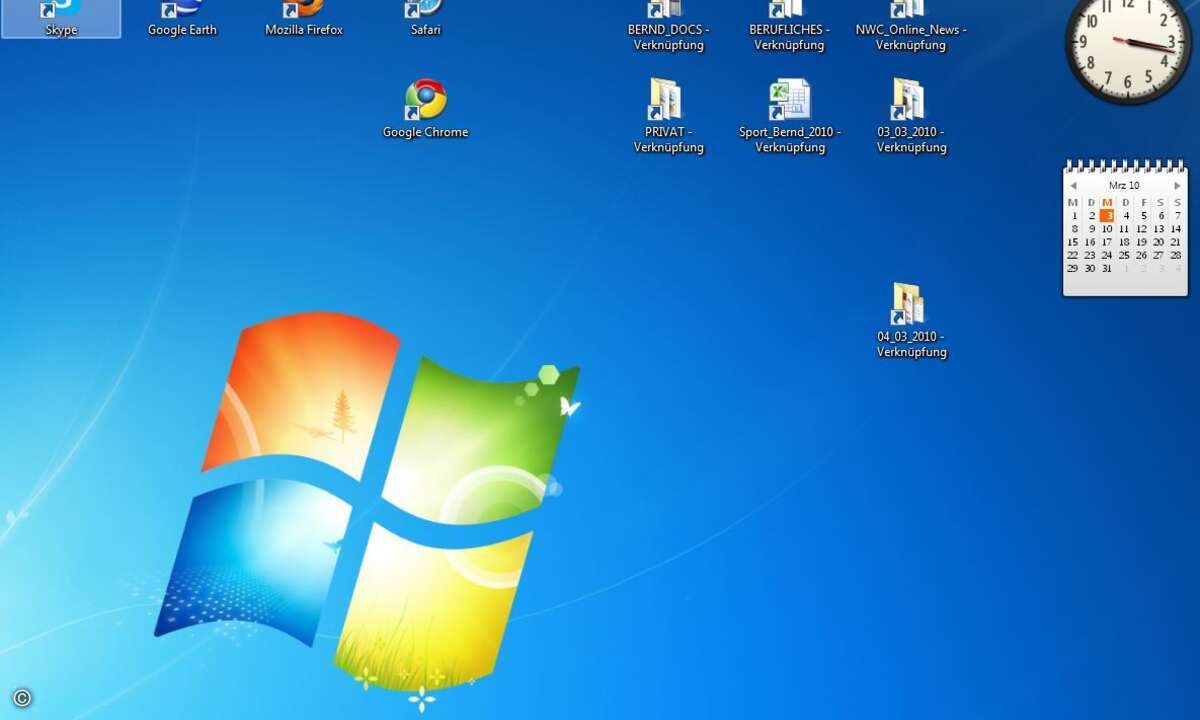
Task: Click the 'Mrz 10' calendar title
Action: click(1124, 186)
